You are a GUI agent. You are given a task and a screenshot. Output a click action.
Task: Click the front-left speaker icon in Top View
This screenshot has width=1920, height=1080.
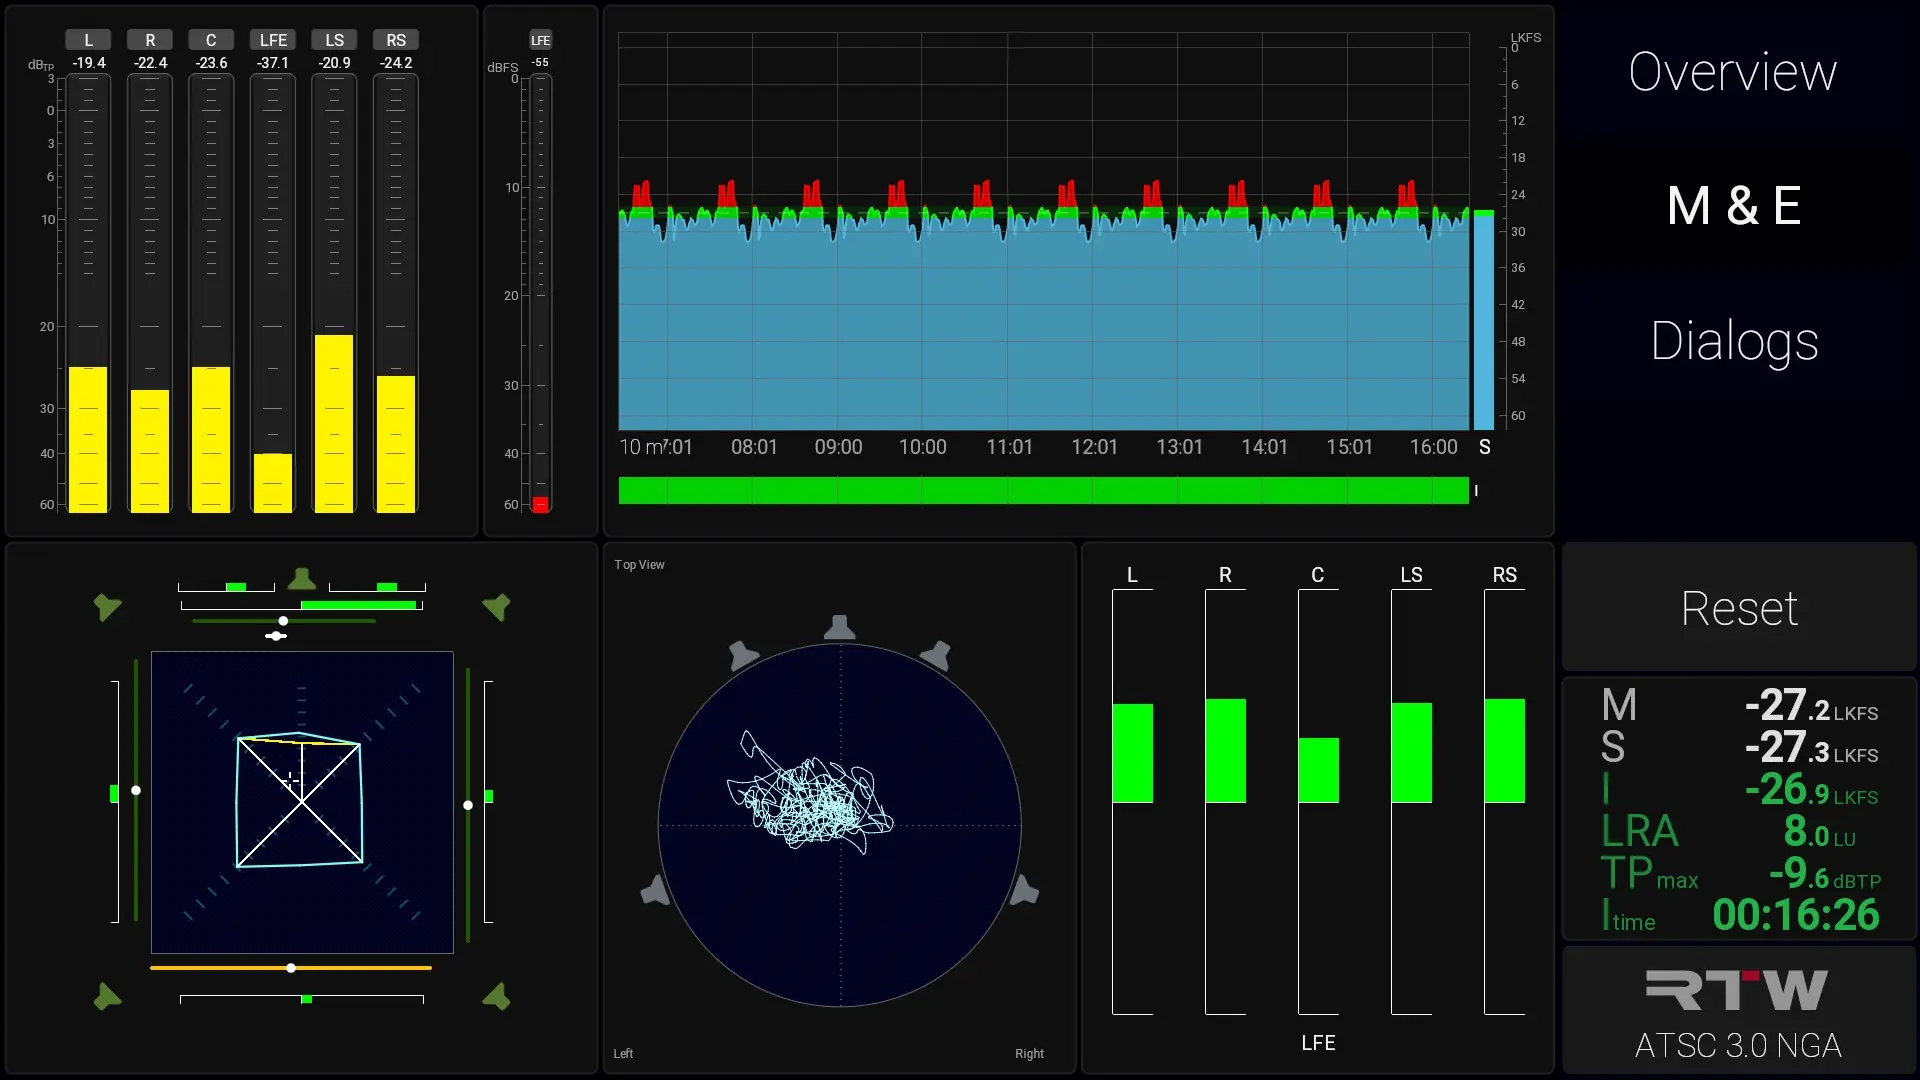click(743, 655)
